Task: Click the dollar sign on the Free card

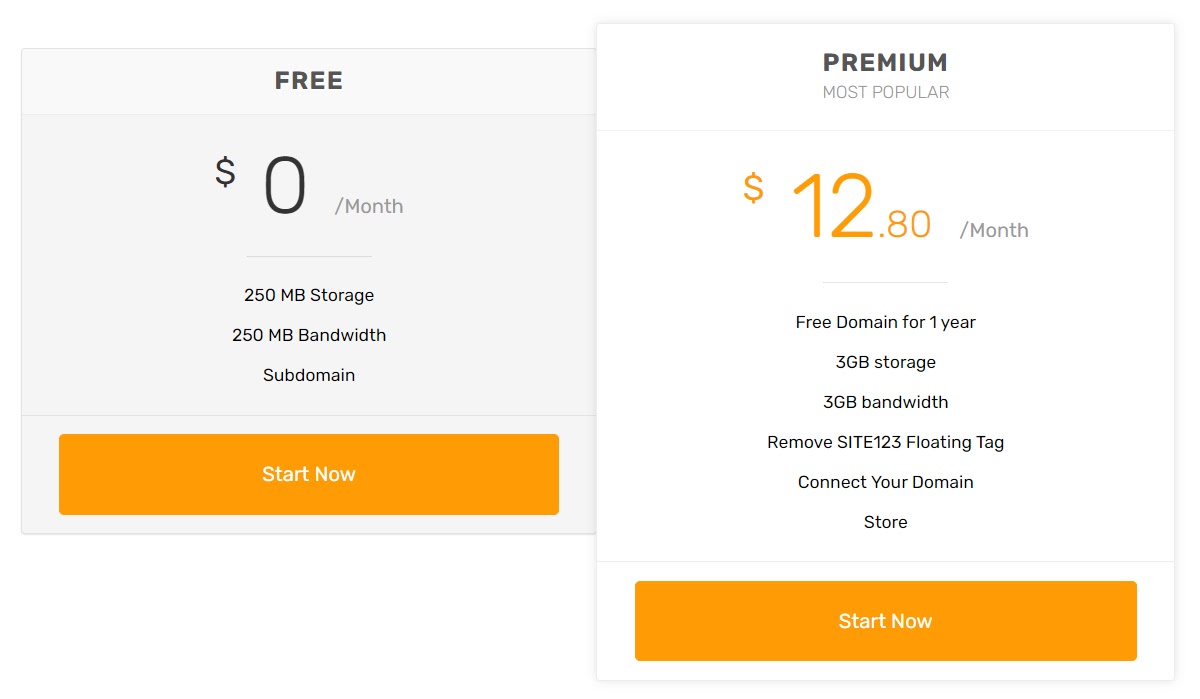Action: [x=224, y=170]
